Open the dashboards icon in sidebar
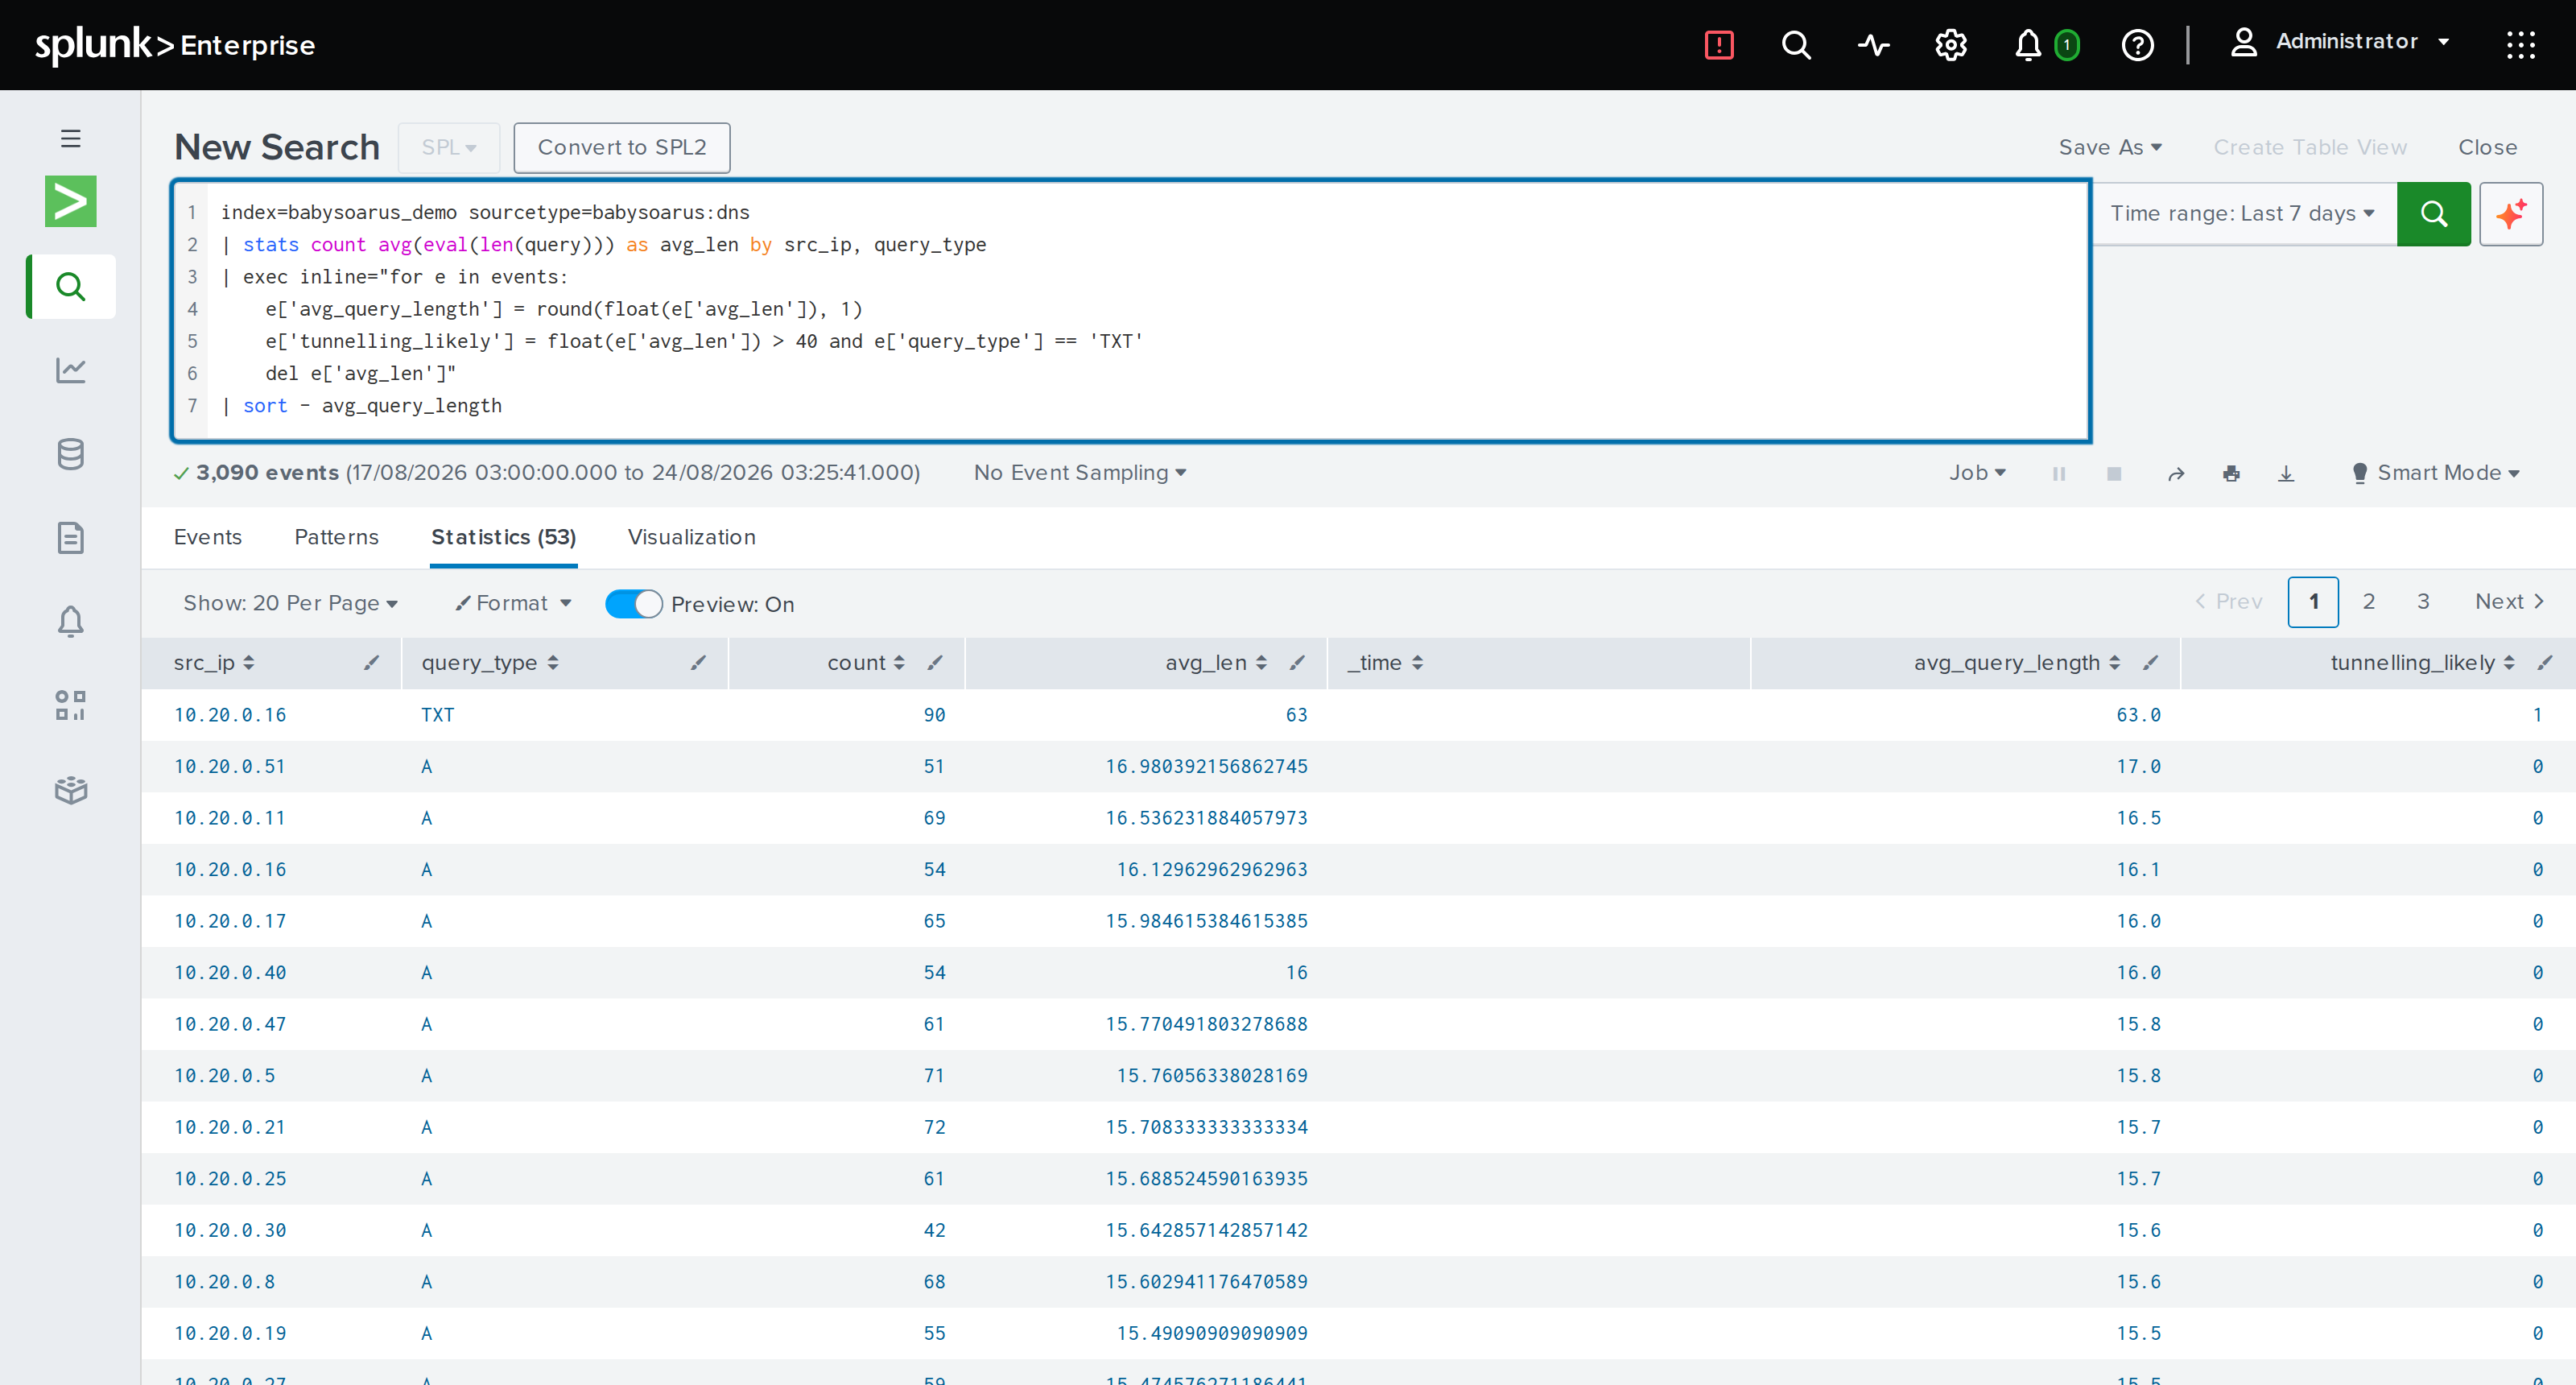Viewport: 2576px width, 1385px height. pyautogui.click(x=70, y=705)
